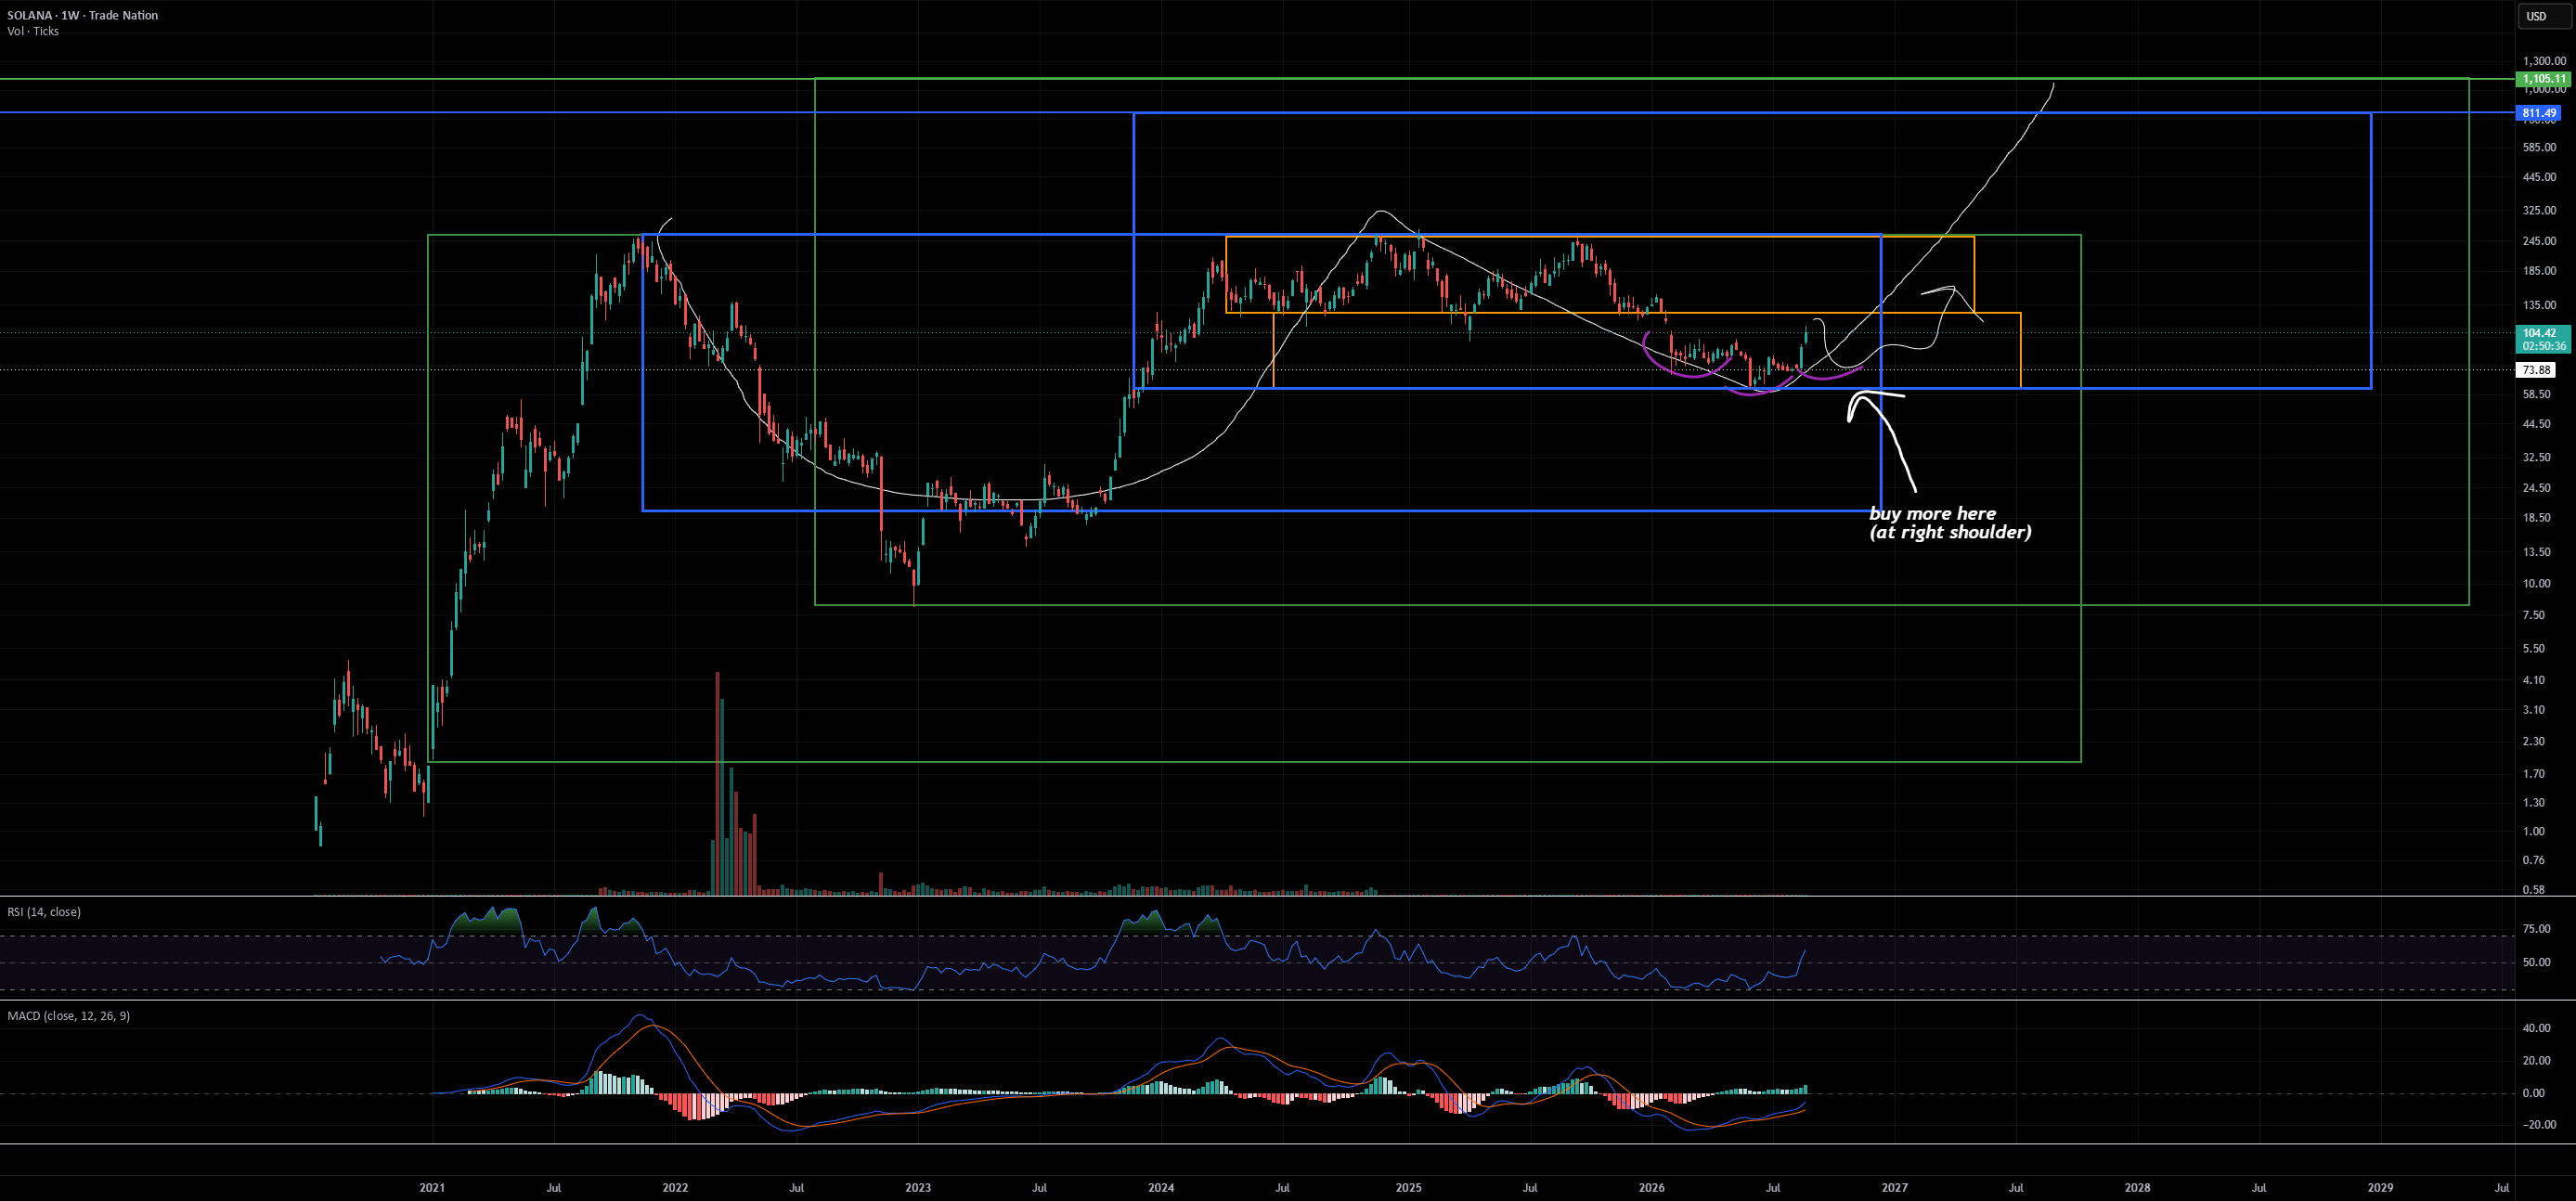Click the 2.30 price axis tick
Image resolution: width=2576 pixels, height=1201 pixels.
pos(2534,742)
